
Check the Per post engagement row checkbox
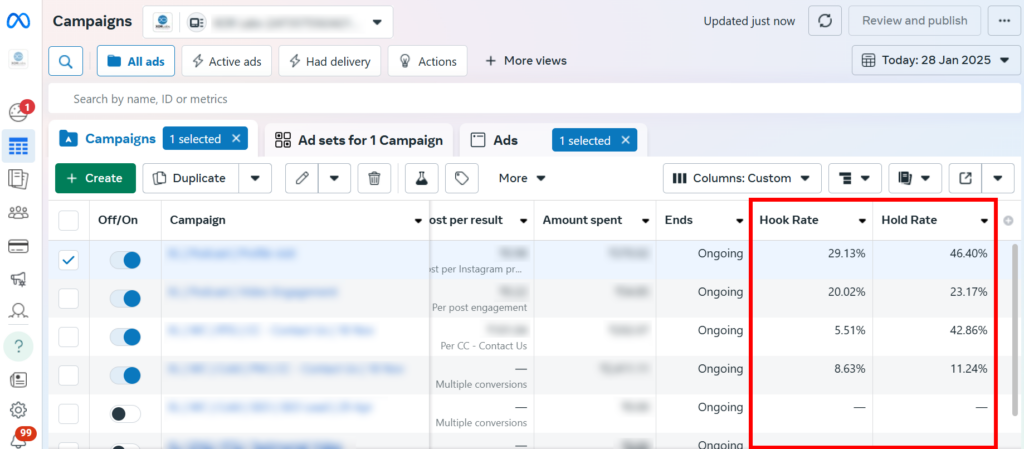[69, 299]
